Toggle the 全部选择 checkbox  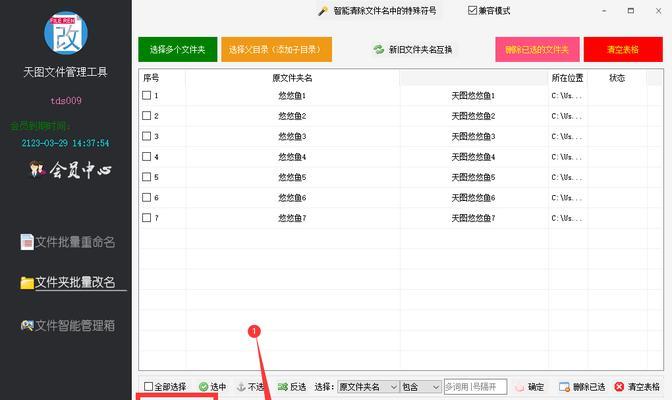click(x=148, y=387)
